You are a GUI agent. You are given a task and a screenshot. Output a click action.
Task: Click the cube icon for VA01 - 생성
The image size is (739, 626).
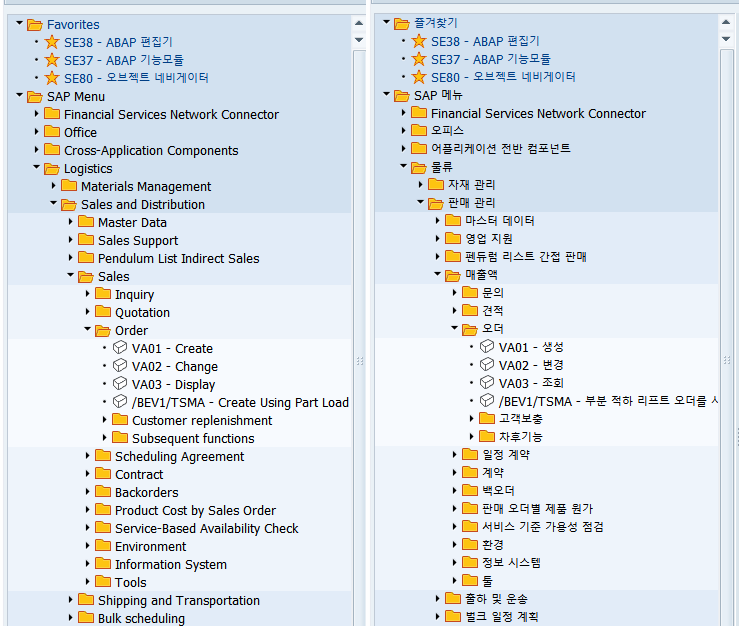click(487, 346)
